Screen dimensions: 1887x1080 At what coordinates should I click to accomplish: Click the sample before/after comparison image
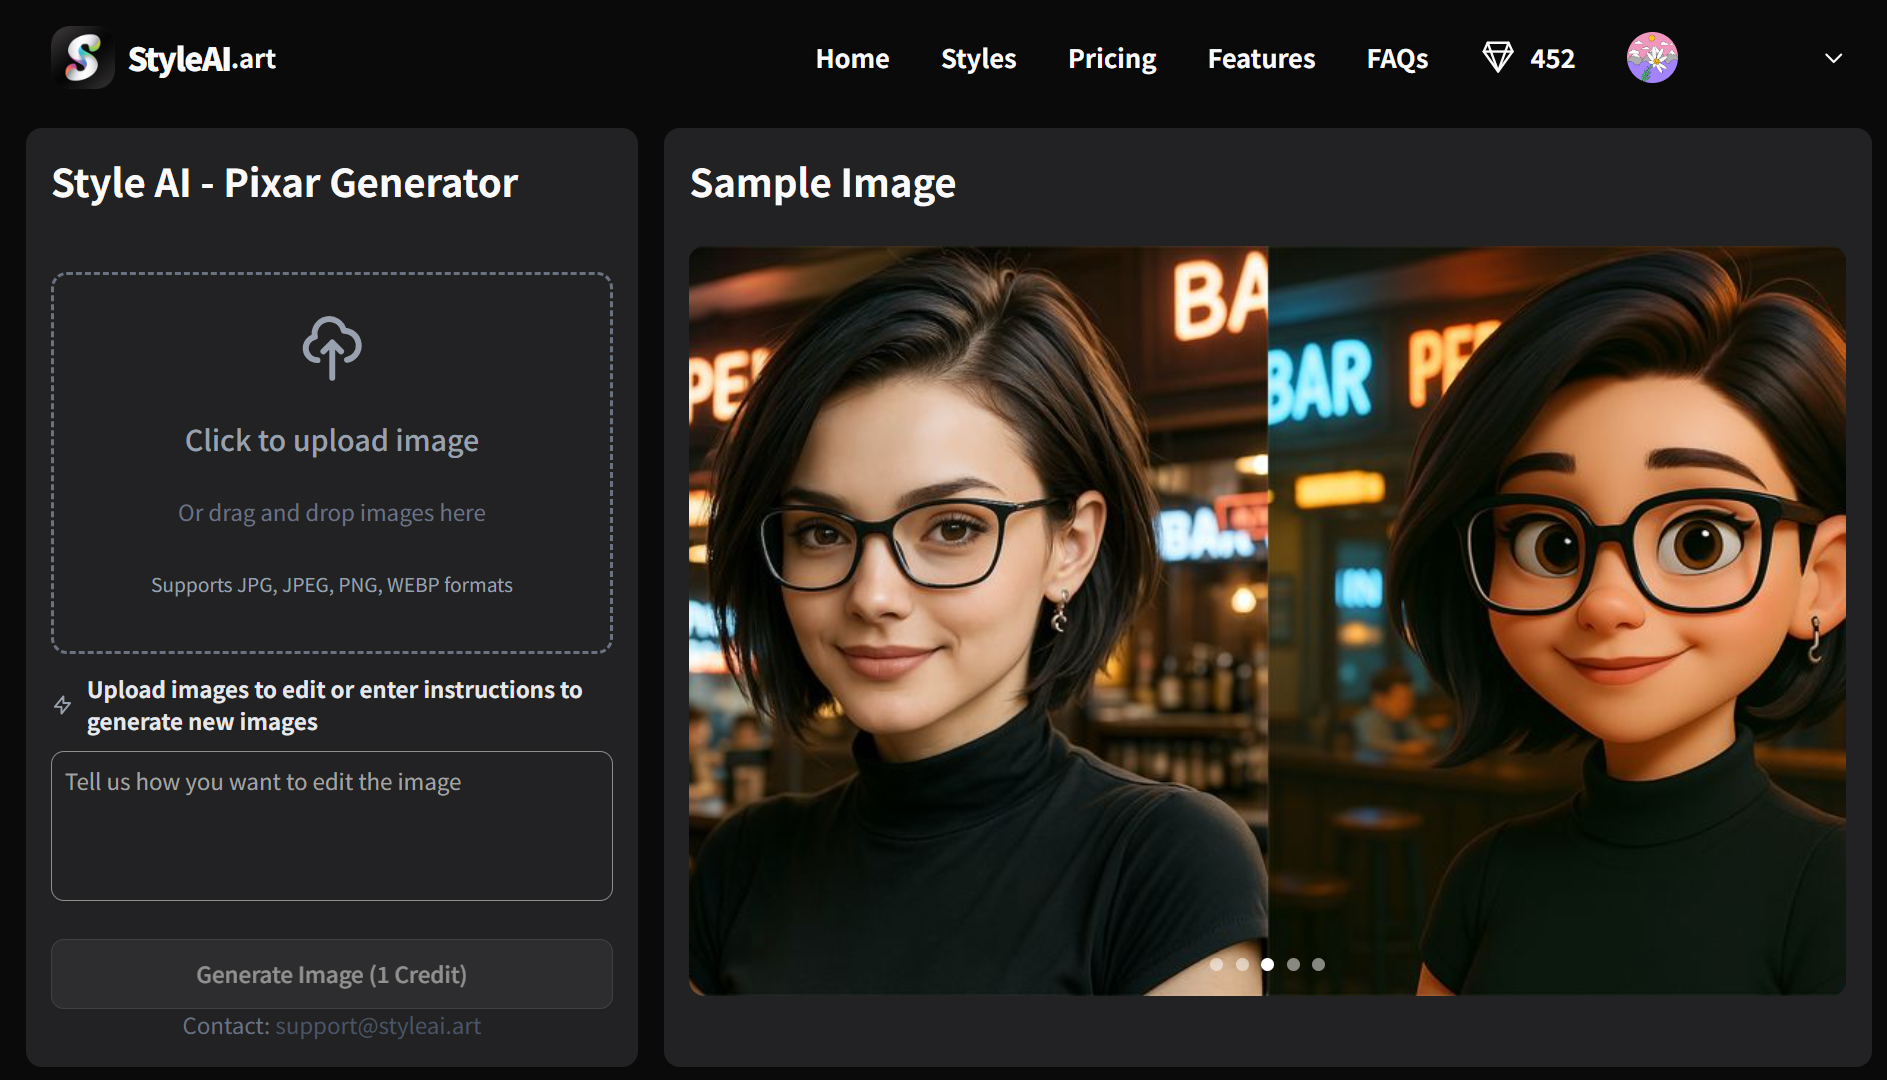pos(1266,620)
